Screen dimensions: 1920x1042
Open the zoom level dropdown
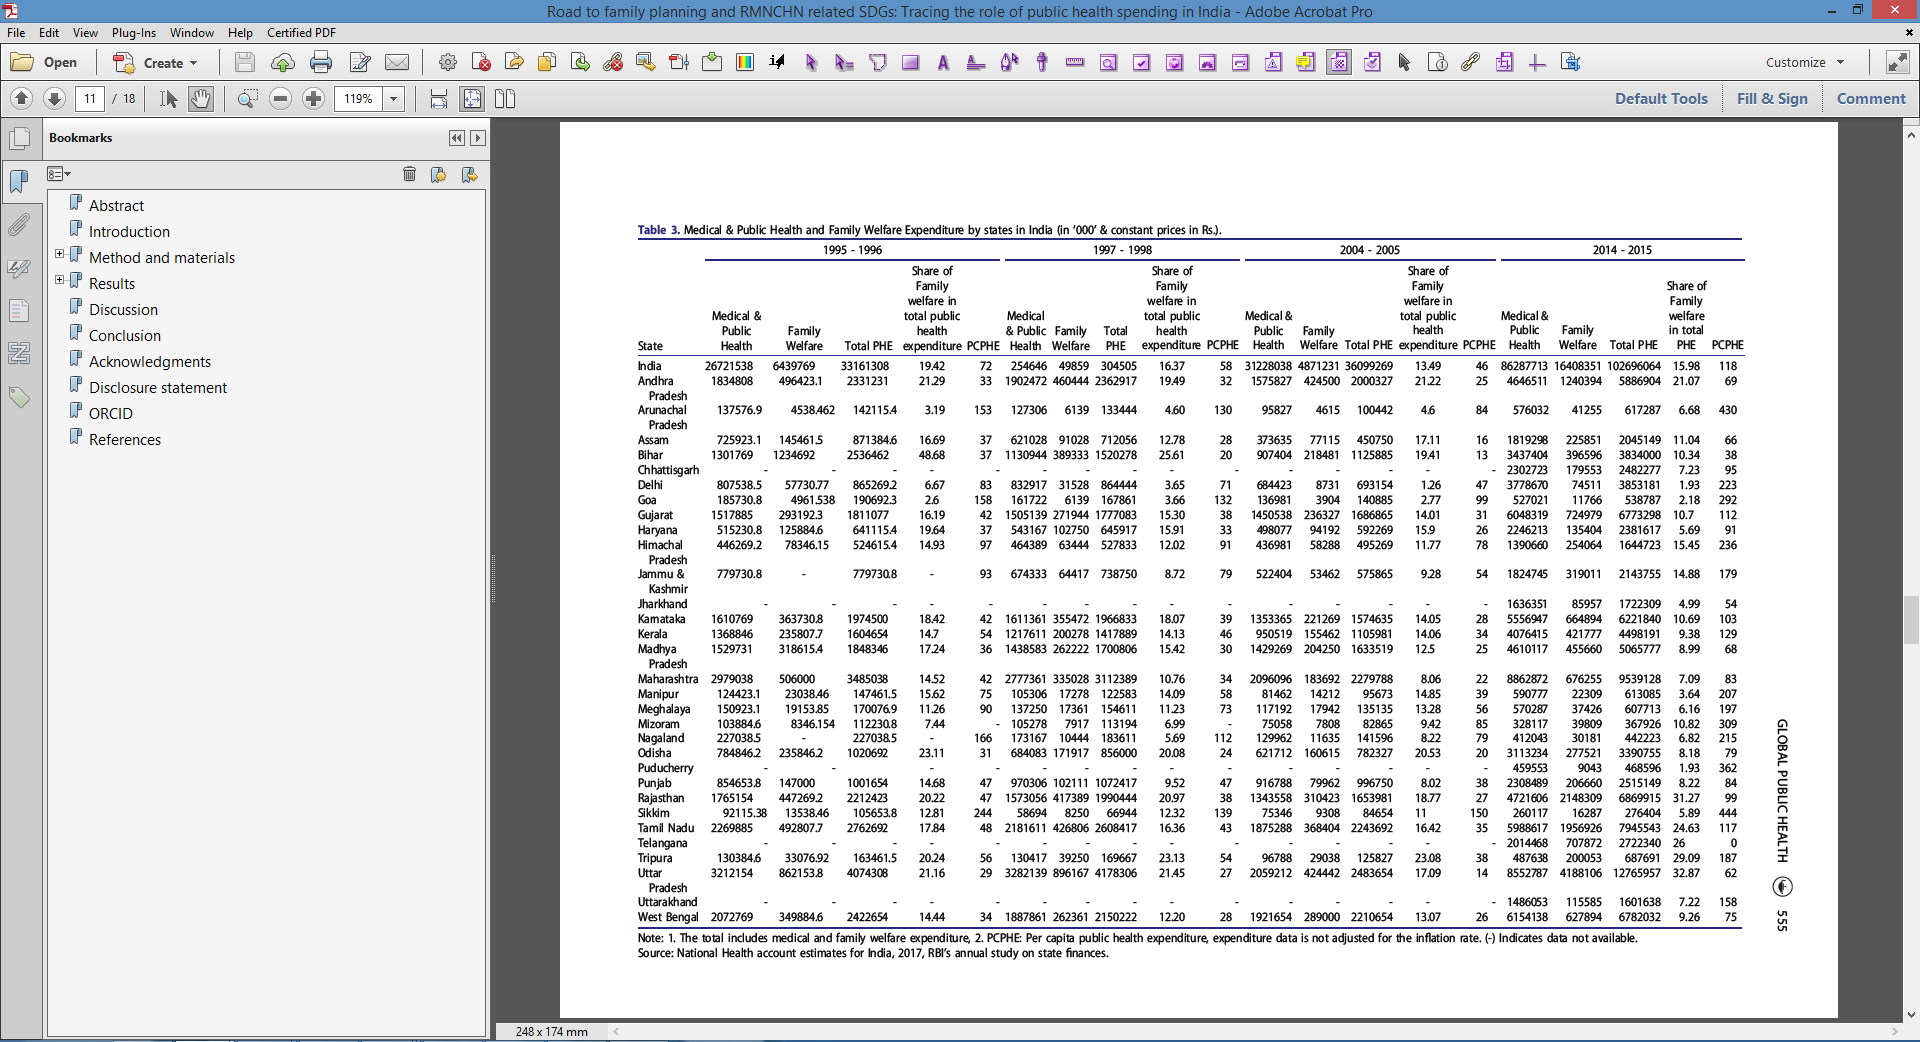[x=394, y=99]
